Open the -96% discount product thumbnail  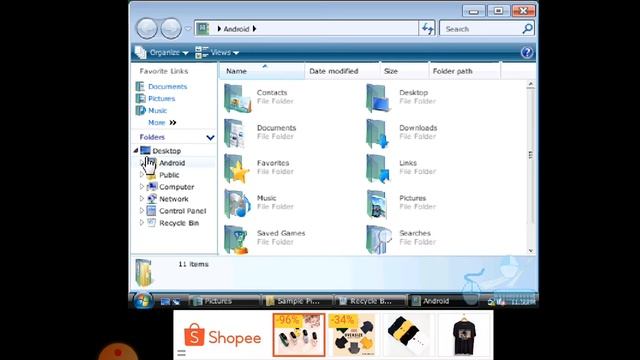(299, 335)
